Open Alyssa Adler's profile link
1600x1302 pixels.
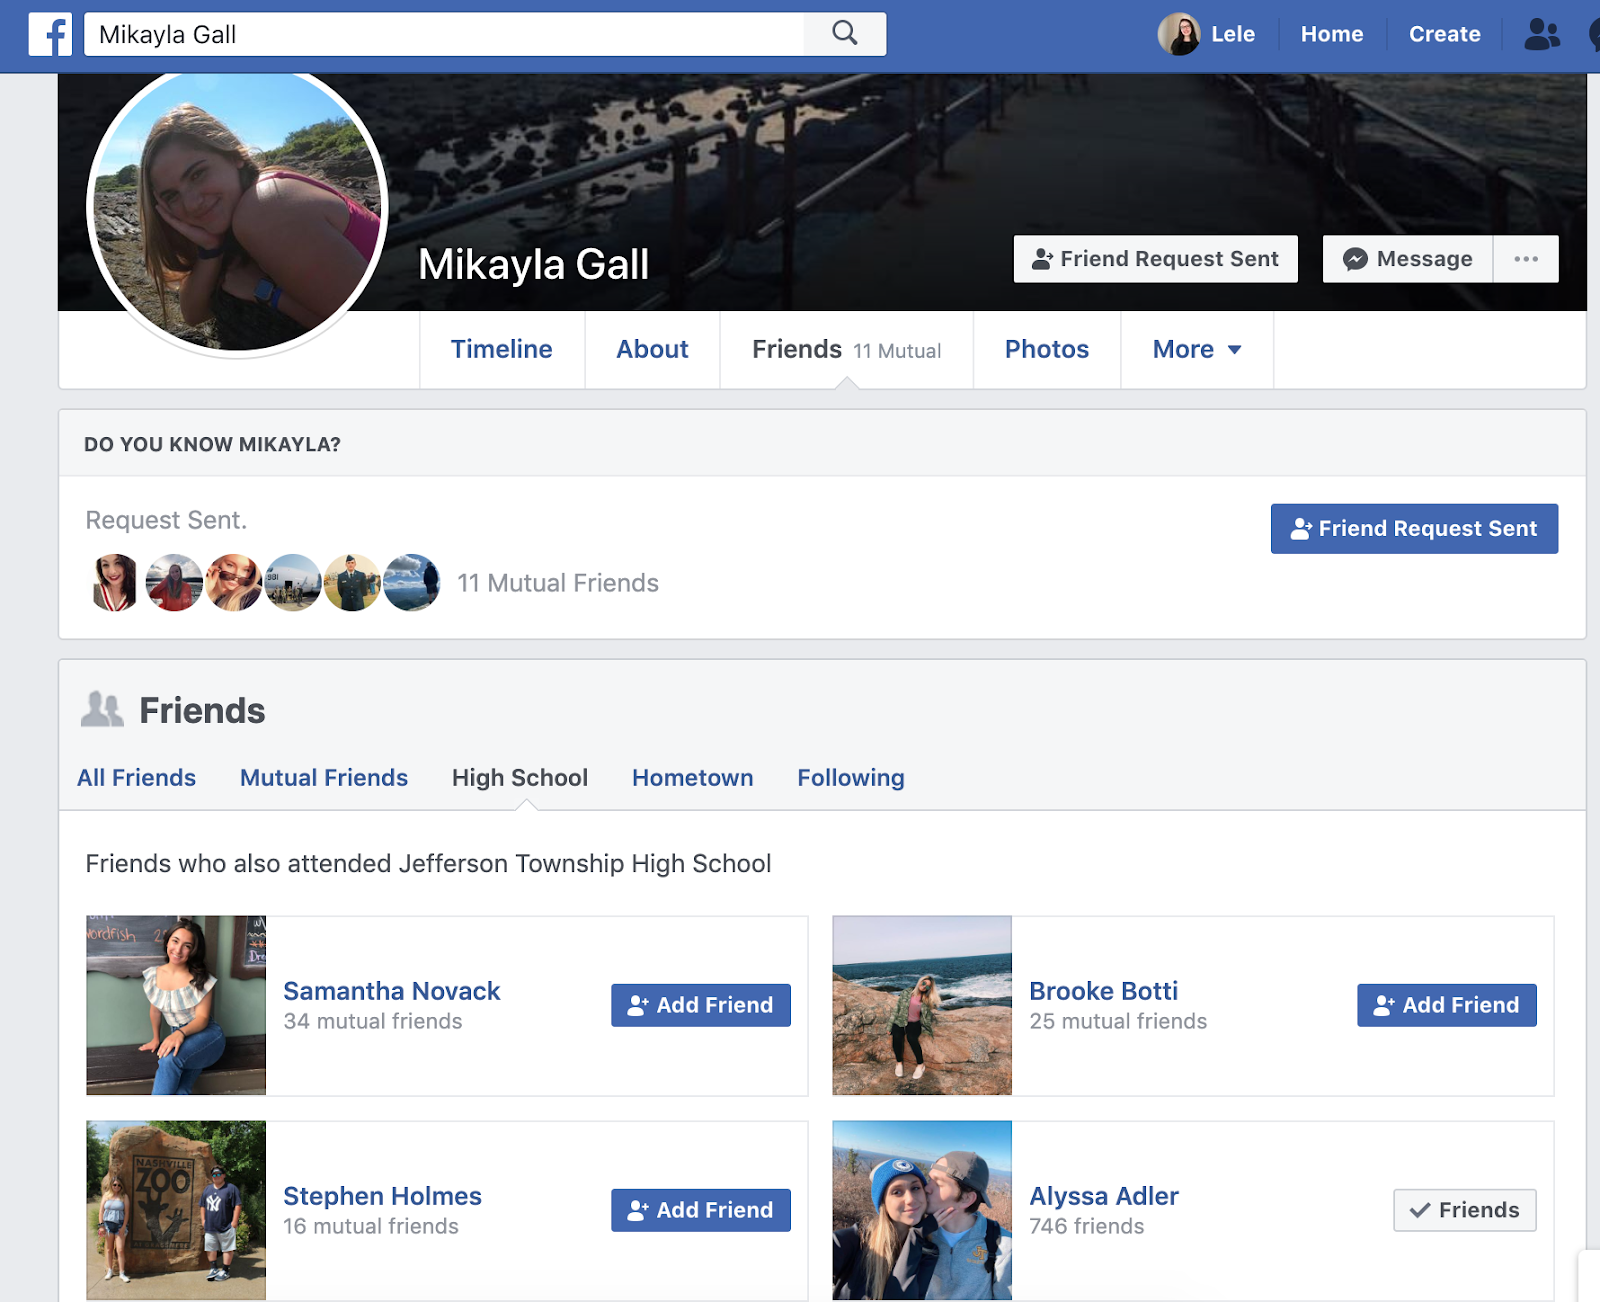1104,1196
